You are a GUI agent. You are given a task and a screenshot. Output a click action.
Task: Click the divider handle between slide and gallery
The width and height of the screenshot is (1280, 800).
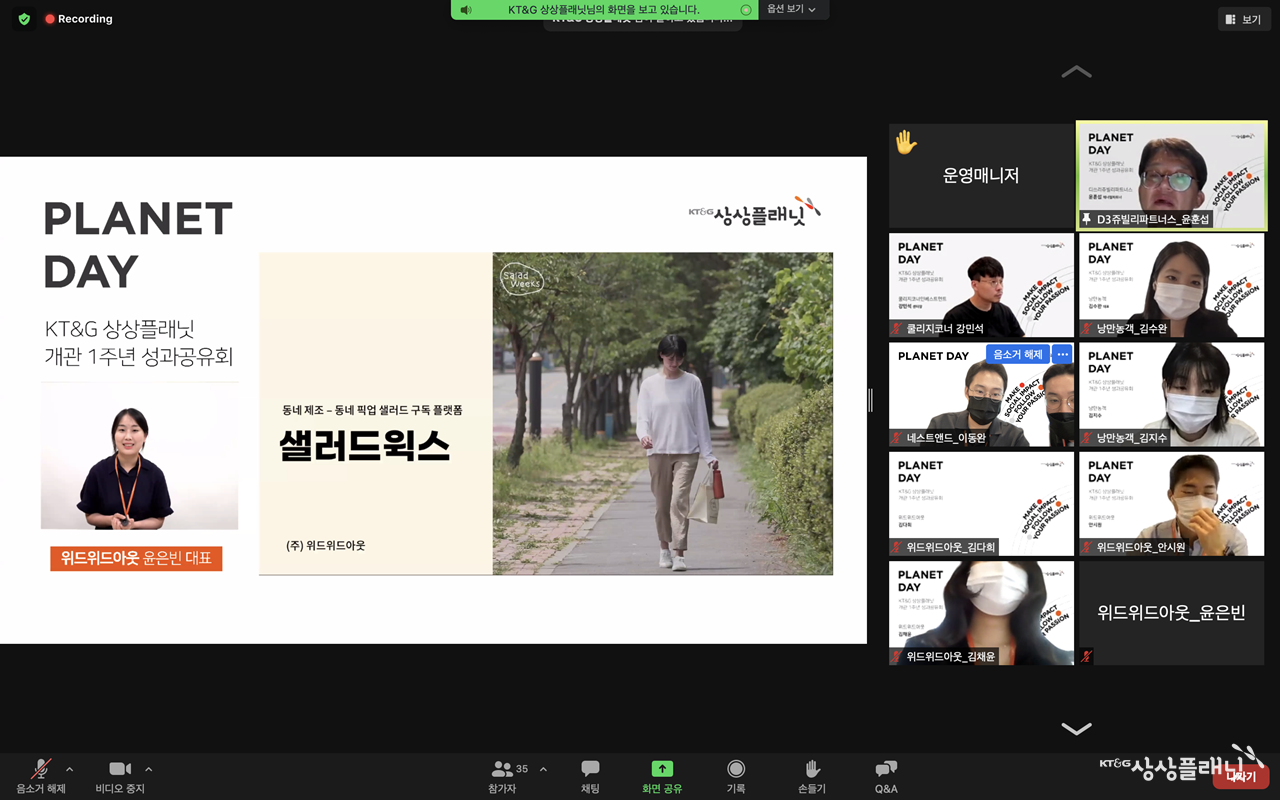870,400
